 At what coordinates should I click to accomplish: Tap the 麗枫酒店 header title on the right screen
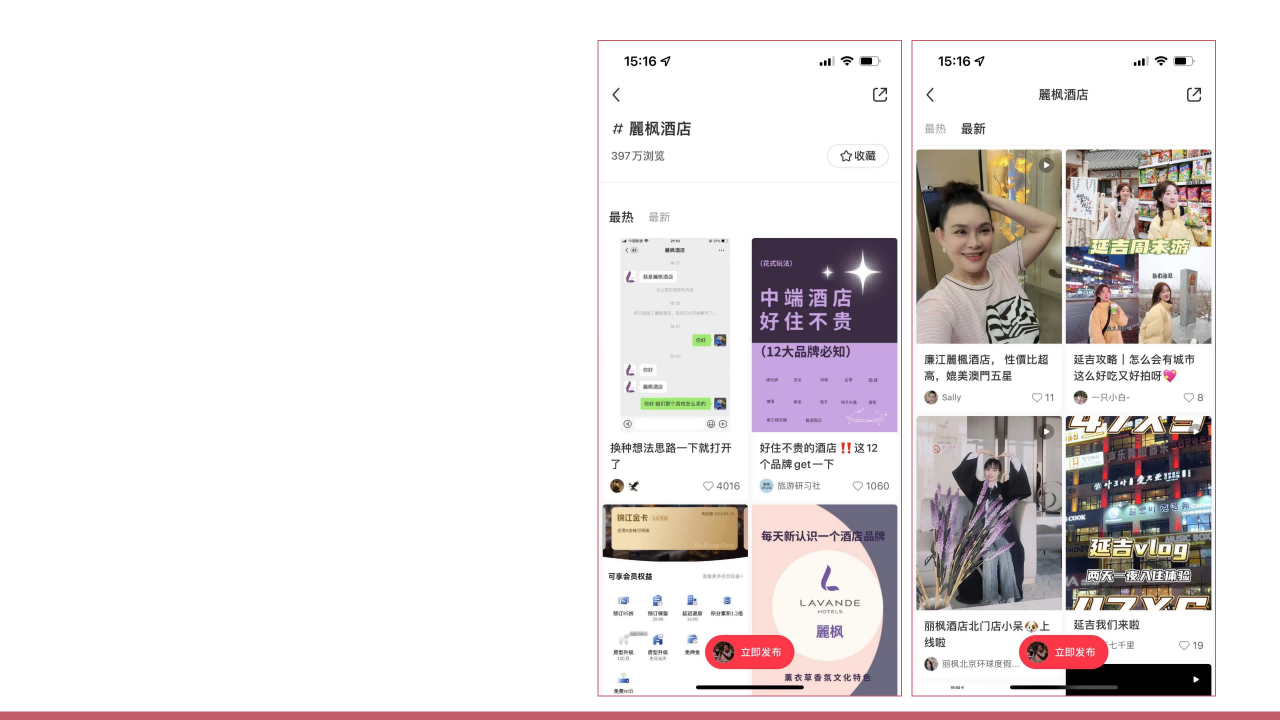pyautogui.click(x=1063, y=94)
